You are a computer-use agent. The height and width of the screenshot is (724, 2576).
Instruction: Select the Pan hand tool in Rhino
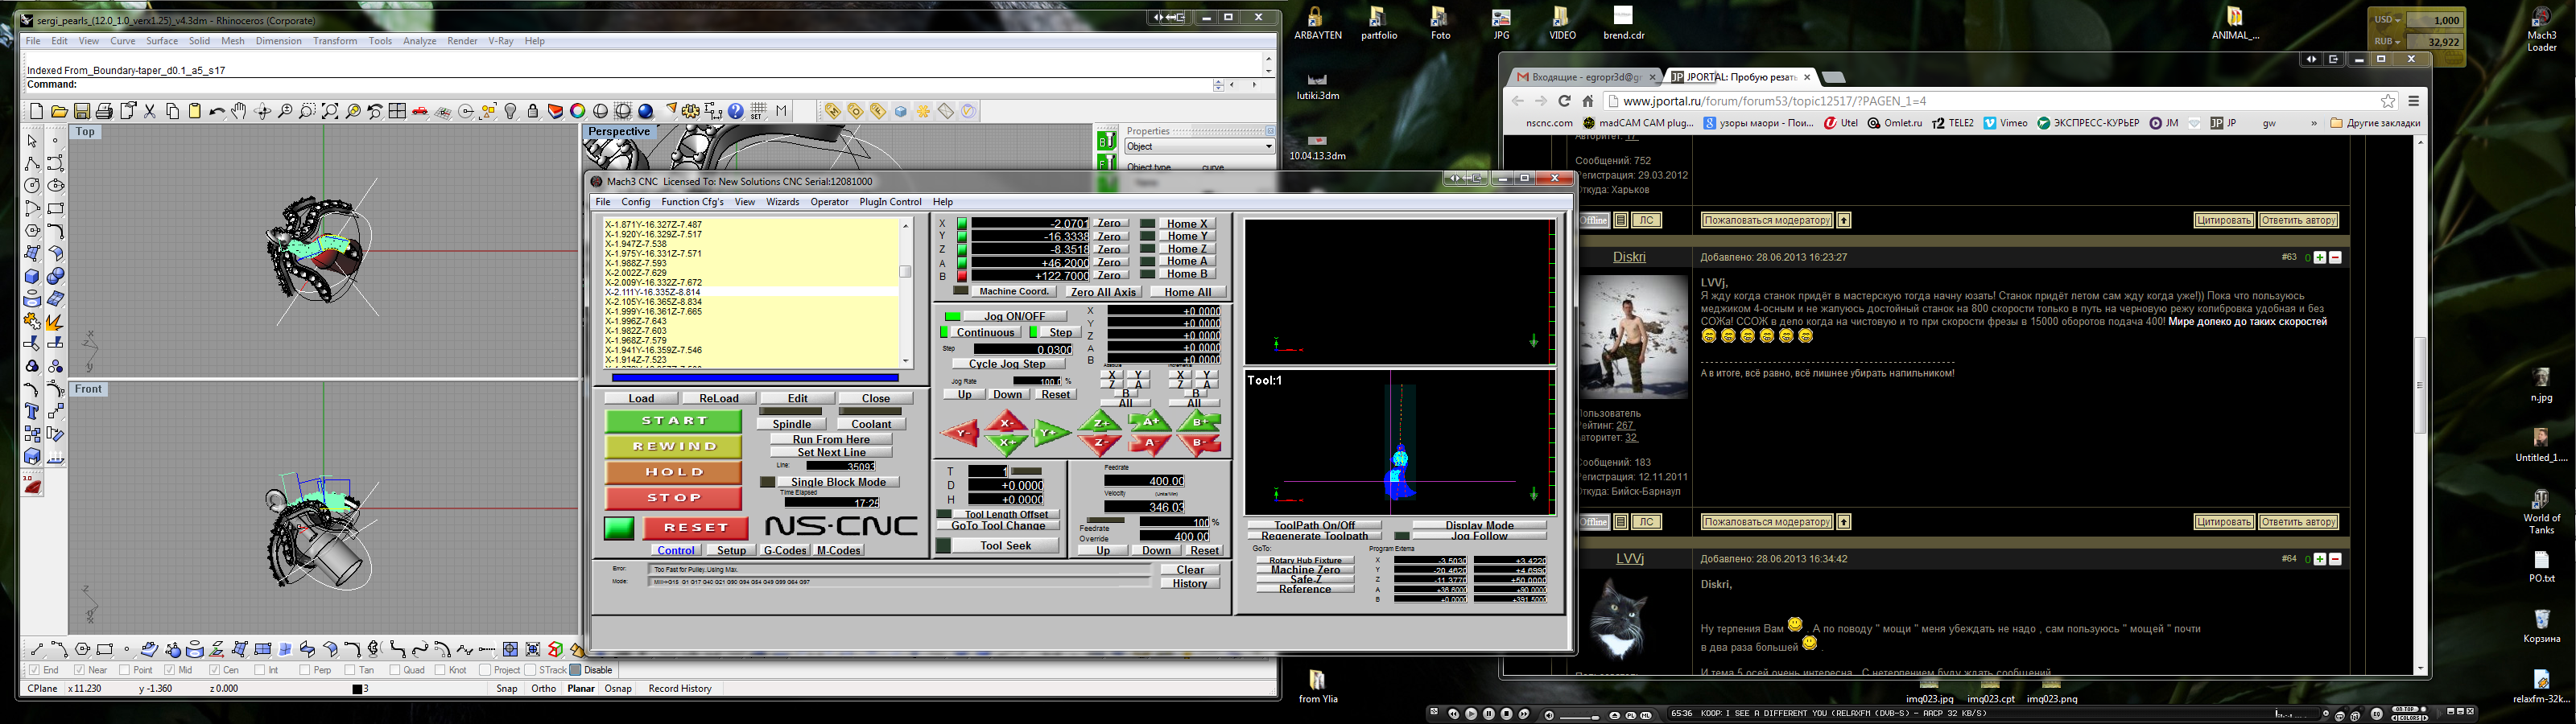pyautogui.click(x=239, y=112)
